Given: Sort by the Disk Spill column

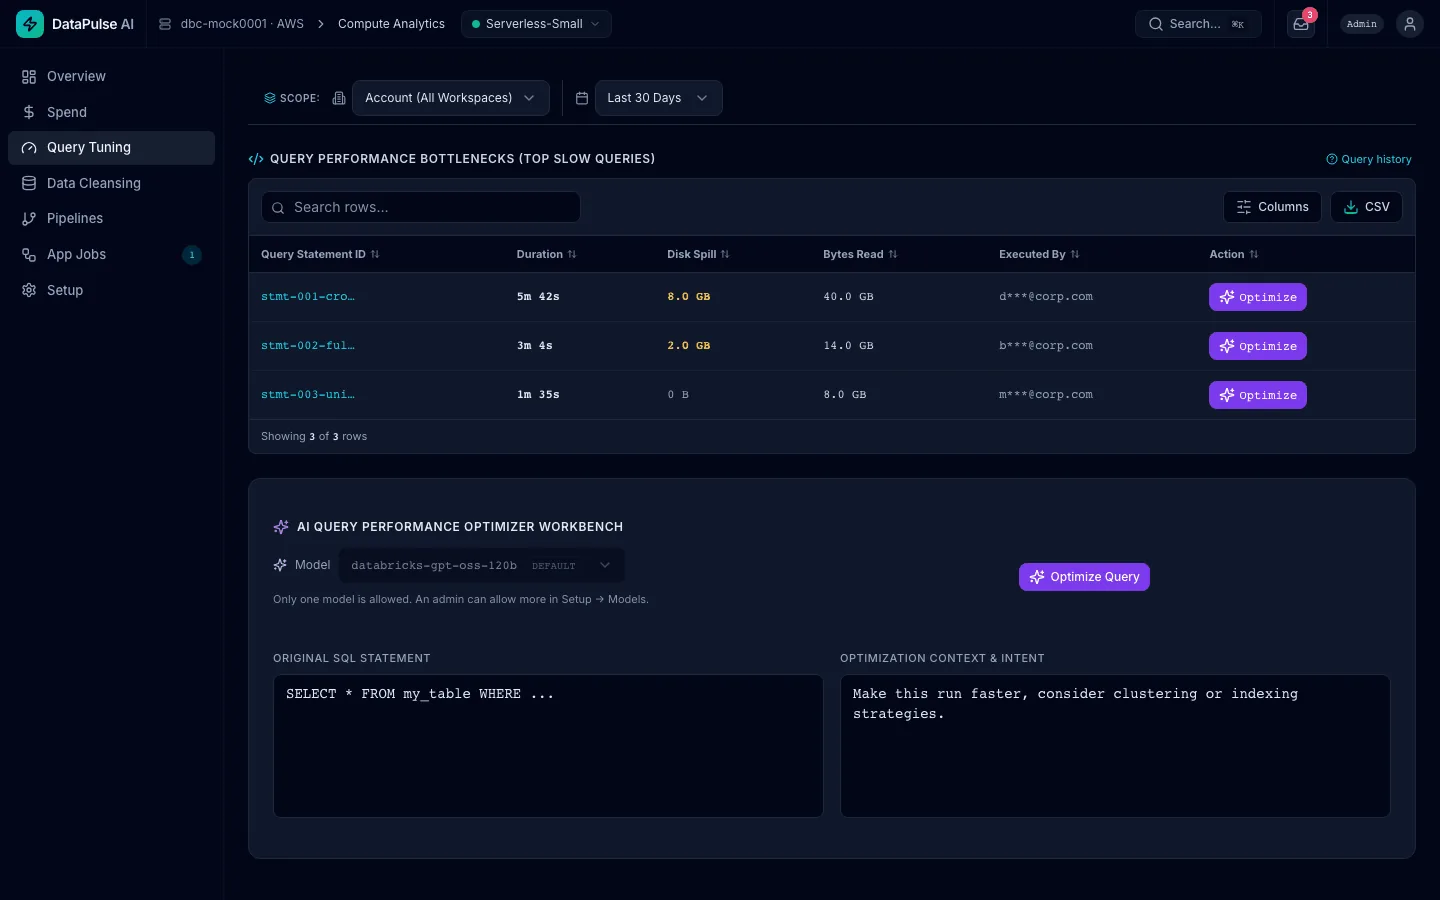Looking at the screenshot, I should coord(698,254).
